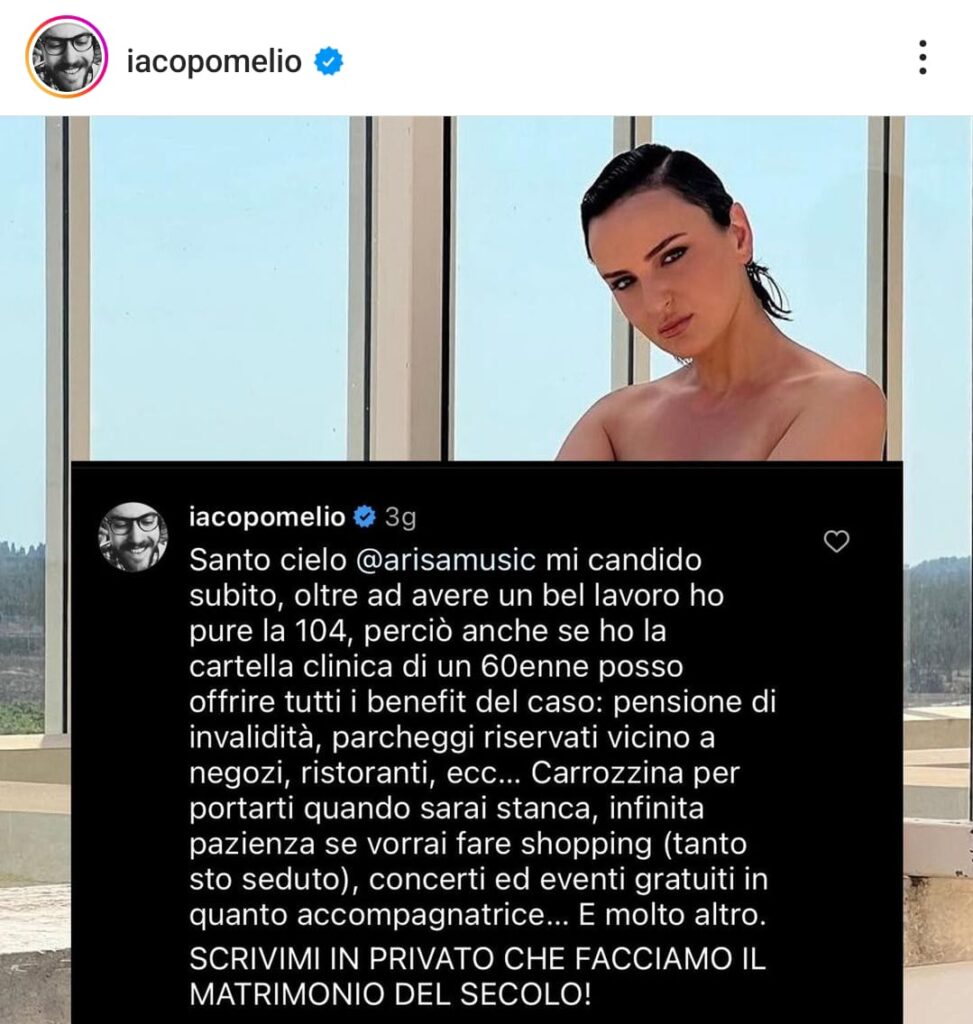Click the "3g" comment timestamp

400,517
